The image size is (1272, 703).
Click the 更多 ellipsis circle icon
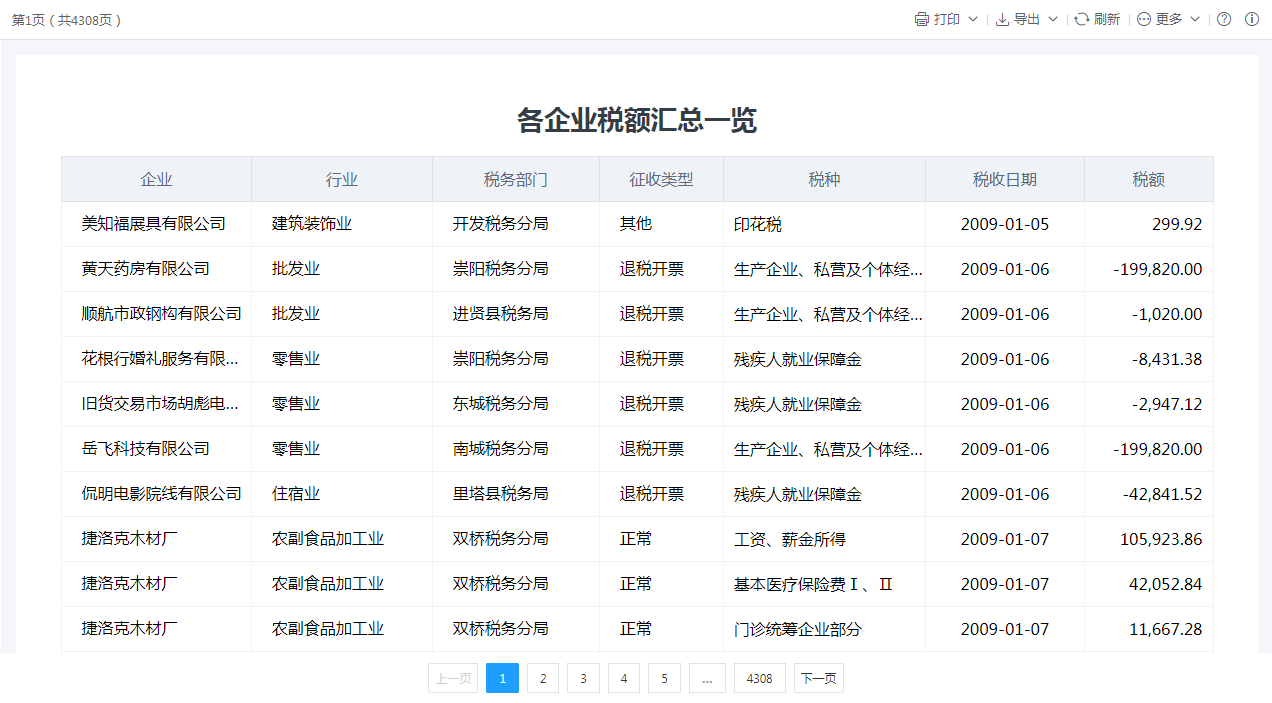tap(1144, 19)
